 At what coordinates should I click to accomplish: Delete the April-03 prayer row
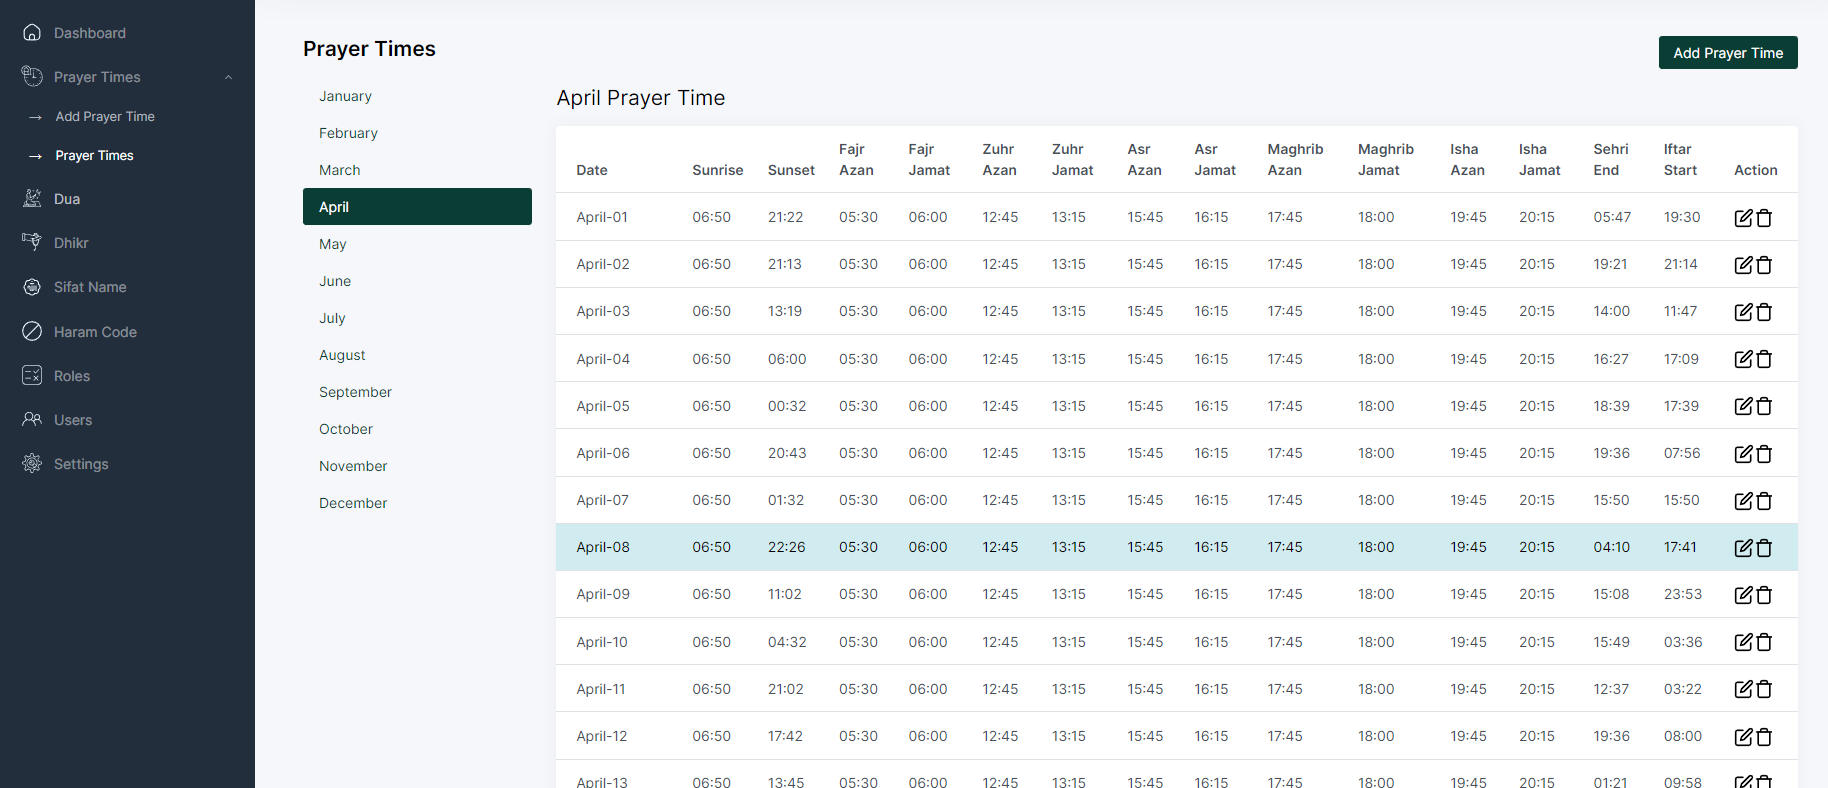pos(1764,312)
